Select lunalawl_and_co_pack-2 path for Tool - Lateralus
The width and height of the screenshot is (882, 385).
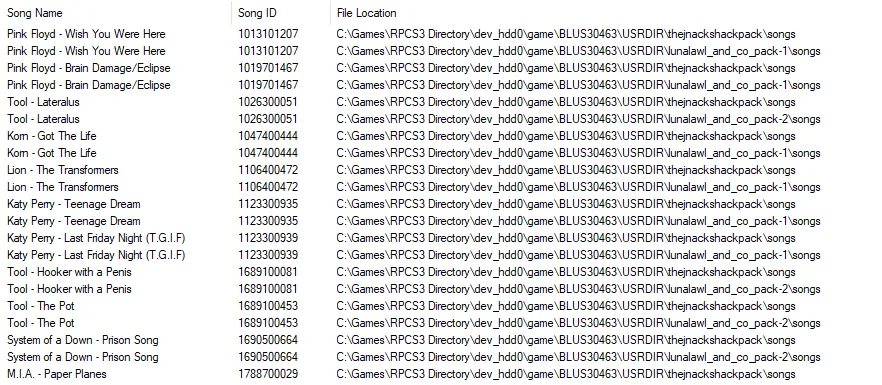(x=578, y=119)
